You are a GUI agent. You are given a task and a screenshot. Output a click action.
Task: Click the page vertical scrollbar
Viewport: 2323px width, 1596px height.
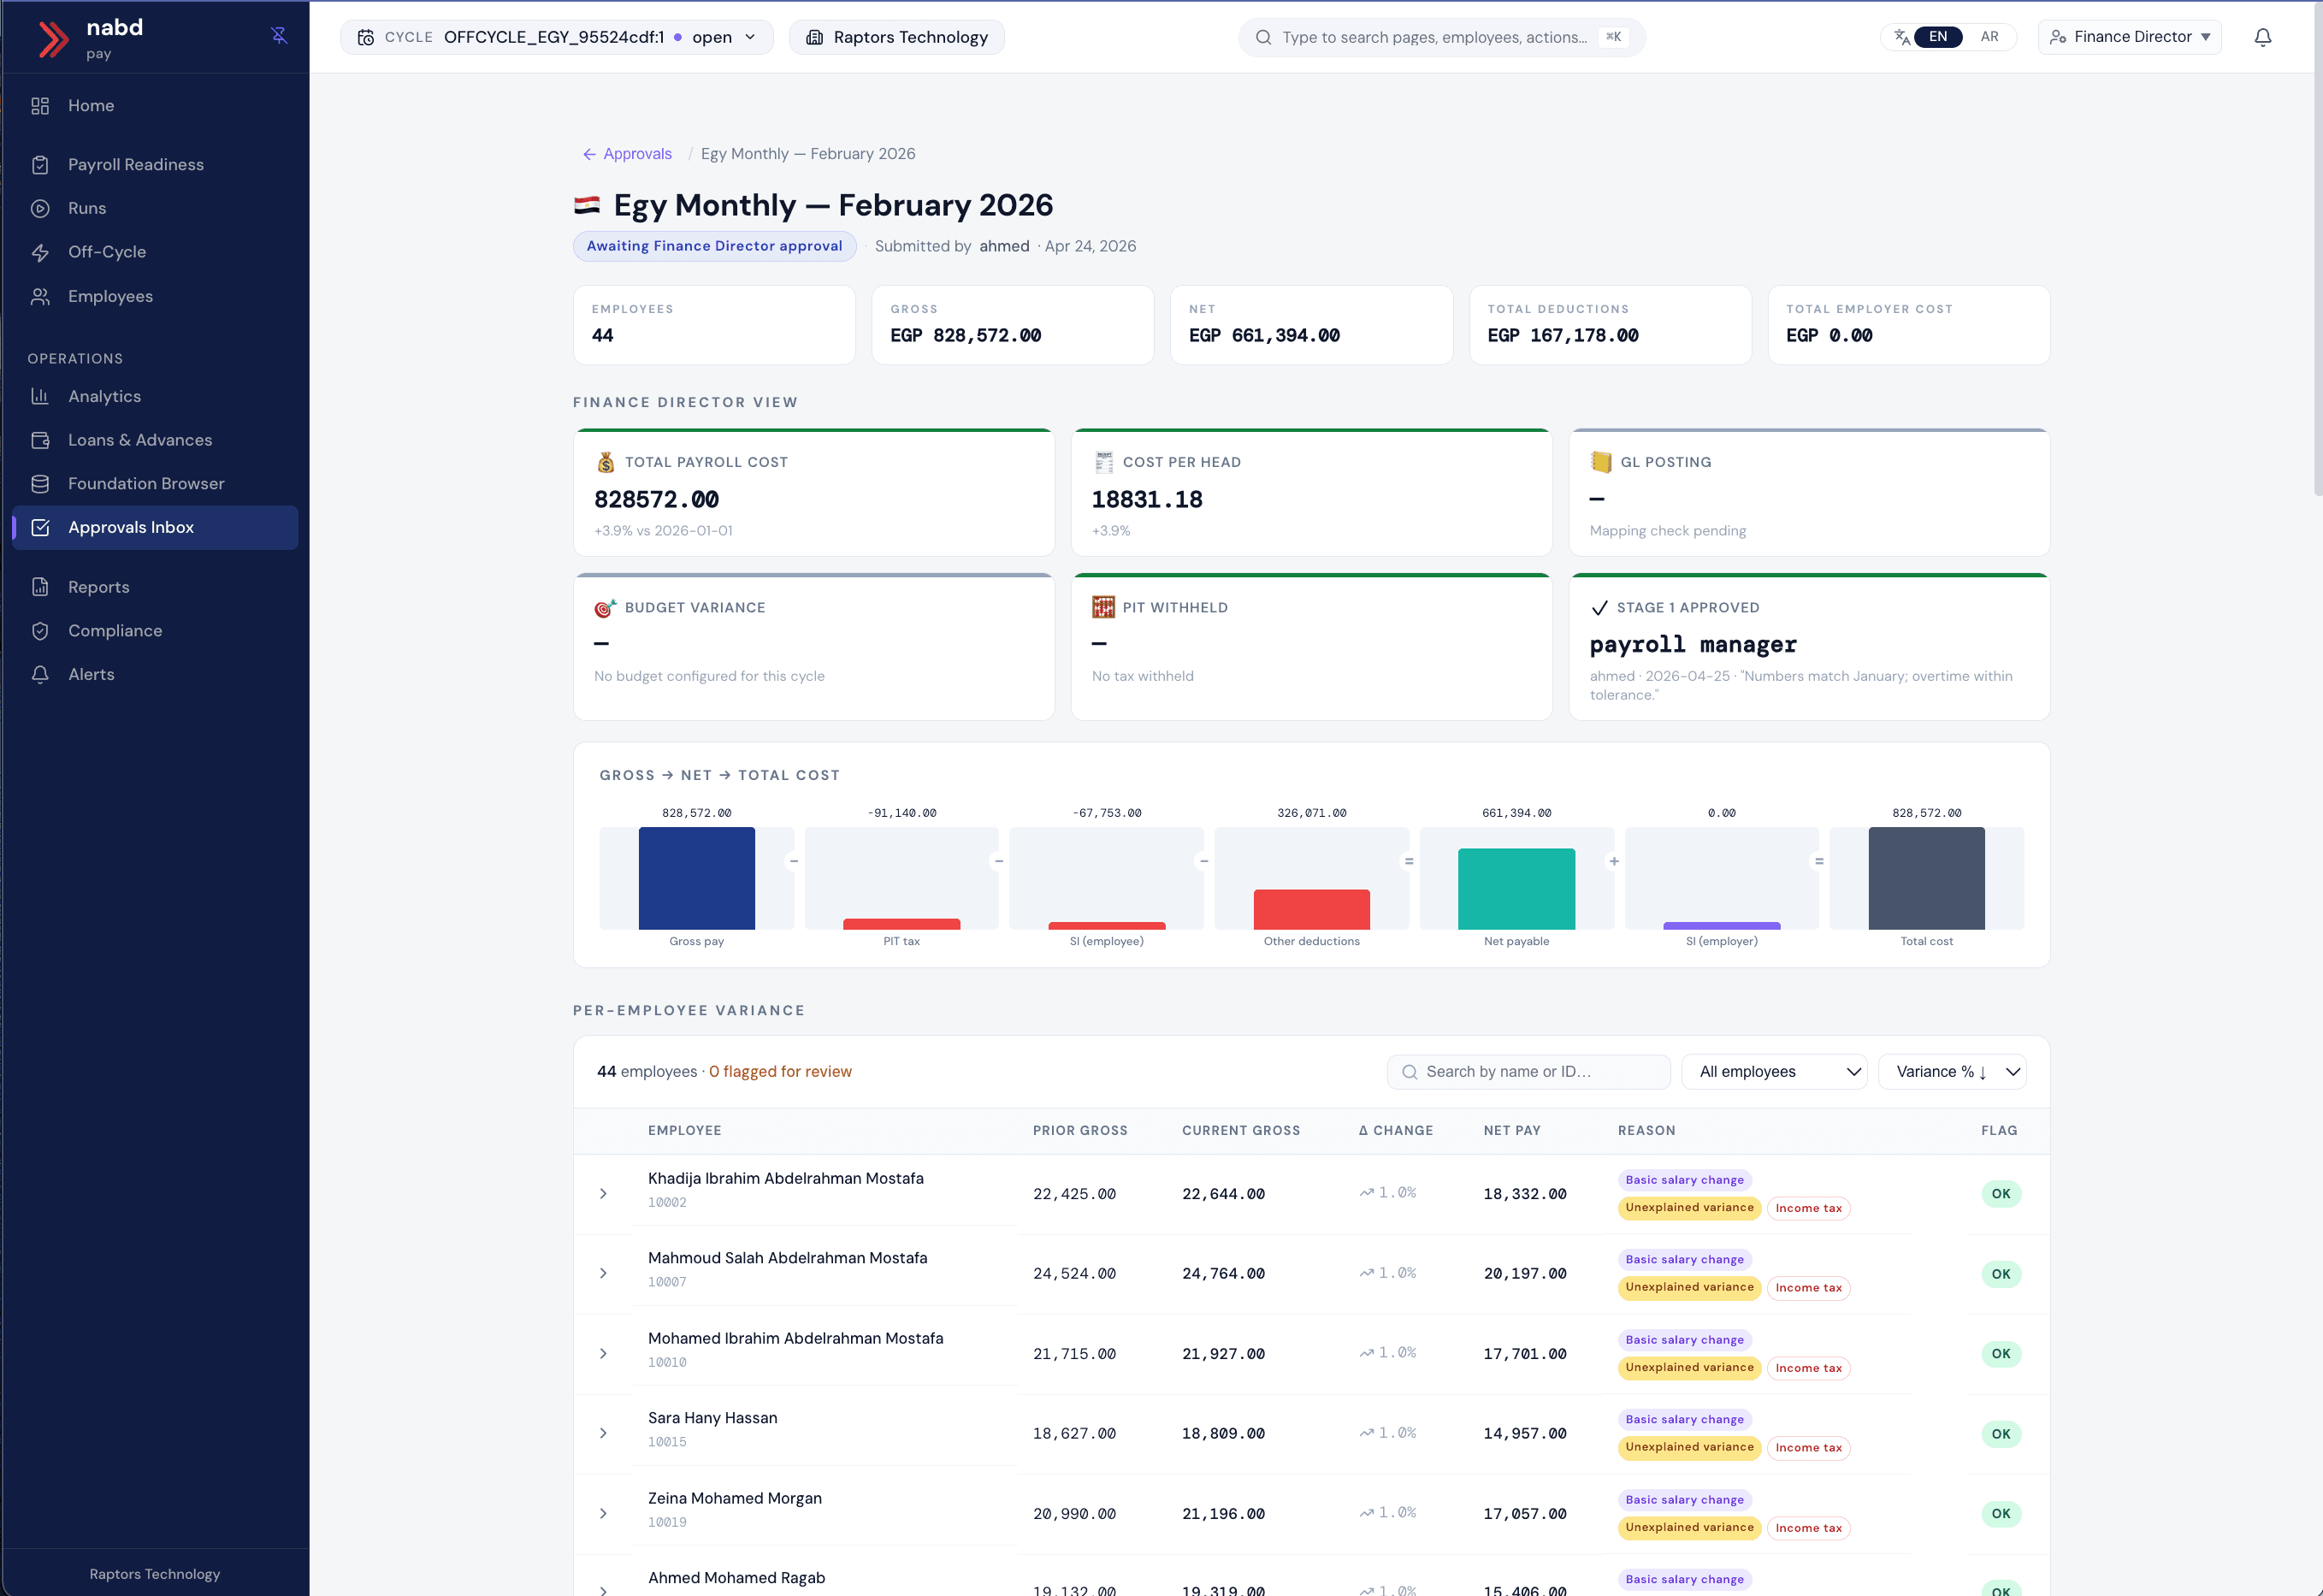[2316, 250]
